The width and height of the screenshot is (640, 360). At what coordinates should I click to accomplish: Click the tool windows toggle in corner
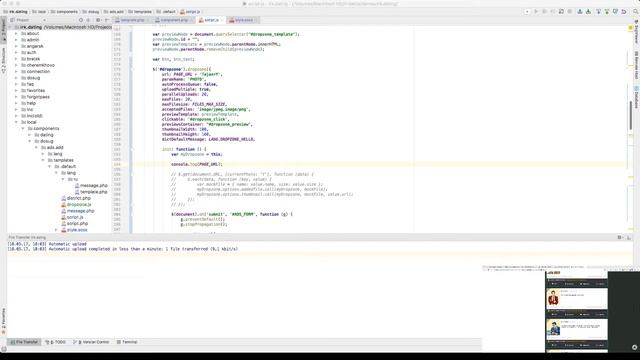[x=4, y=349]
